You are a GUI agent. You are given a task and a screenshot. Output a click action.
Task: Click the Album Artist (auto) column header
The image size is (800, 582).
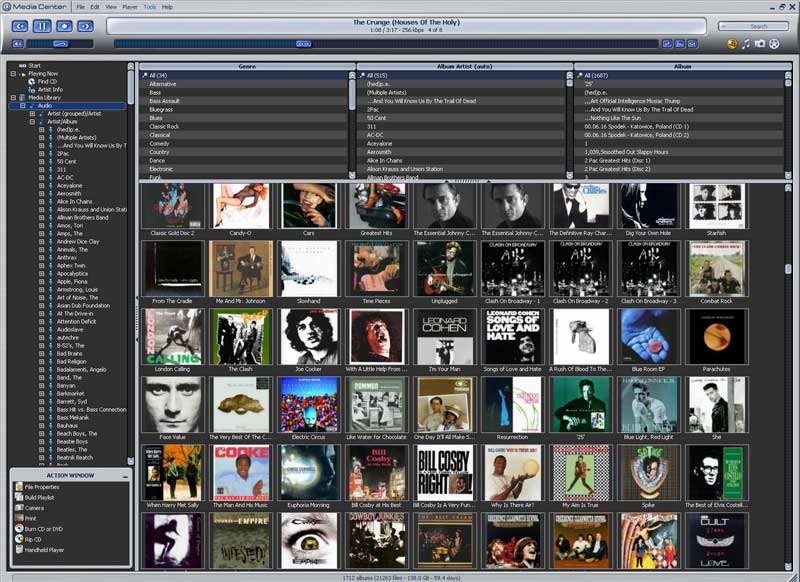coord(464,67)
